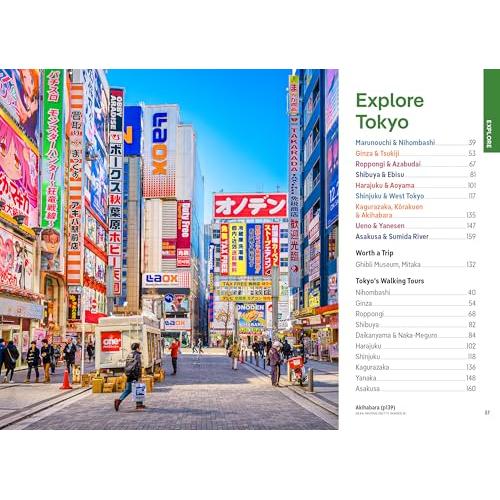Click the red Onoden sign in photo
The width and height of the screenshot is (500, 500).
[250, 206]
